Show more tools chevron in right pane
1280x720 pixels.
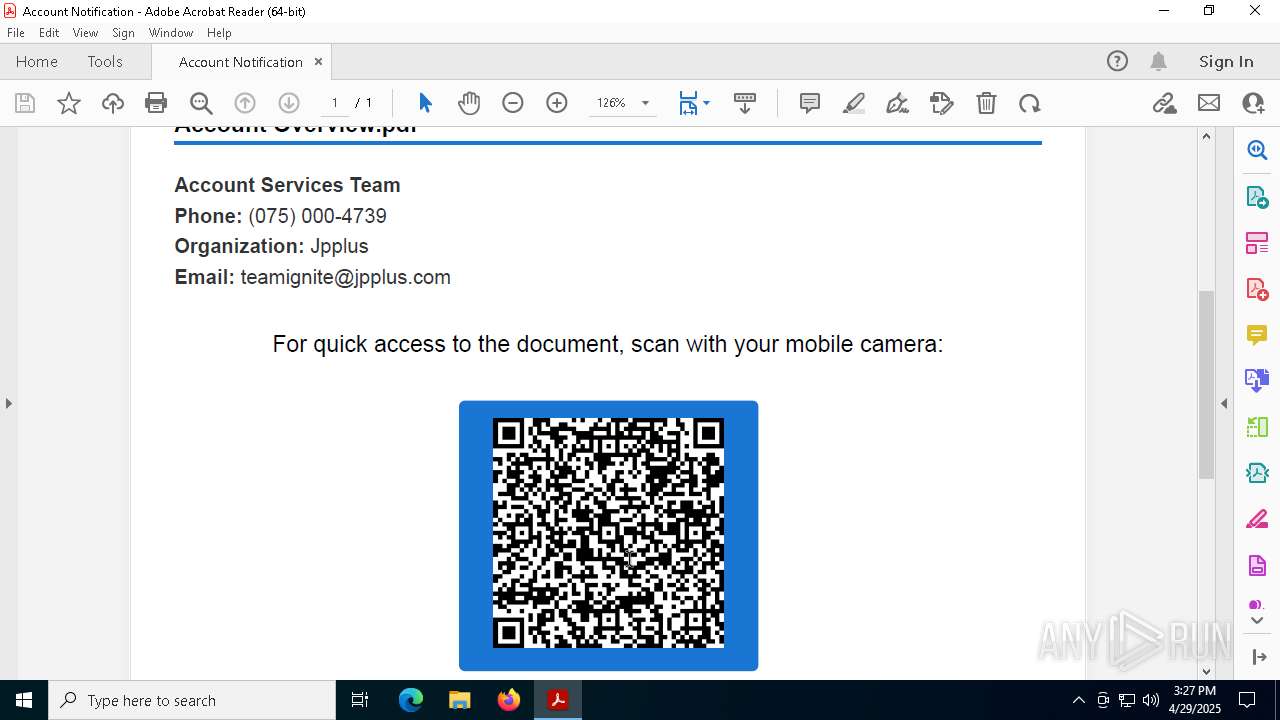pos(1257,621)
